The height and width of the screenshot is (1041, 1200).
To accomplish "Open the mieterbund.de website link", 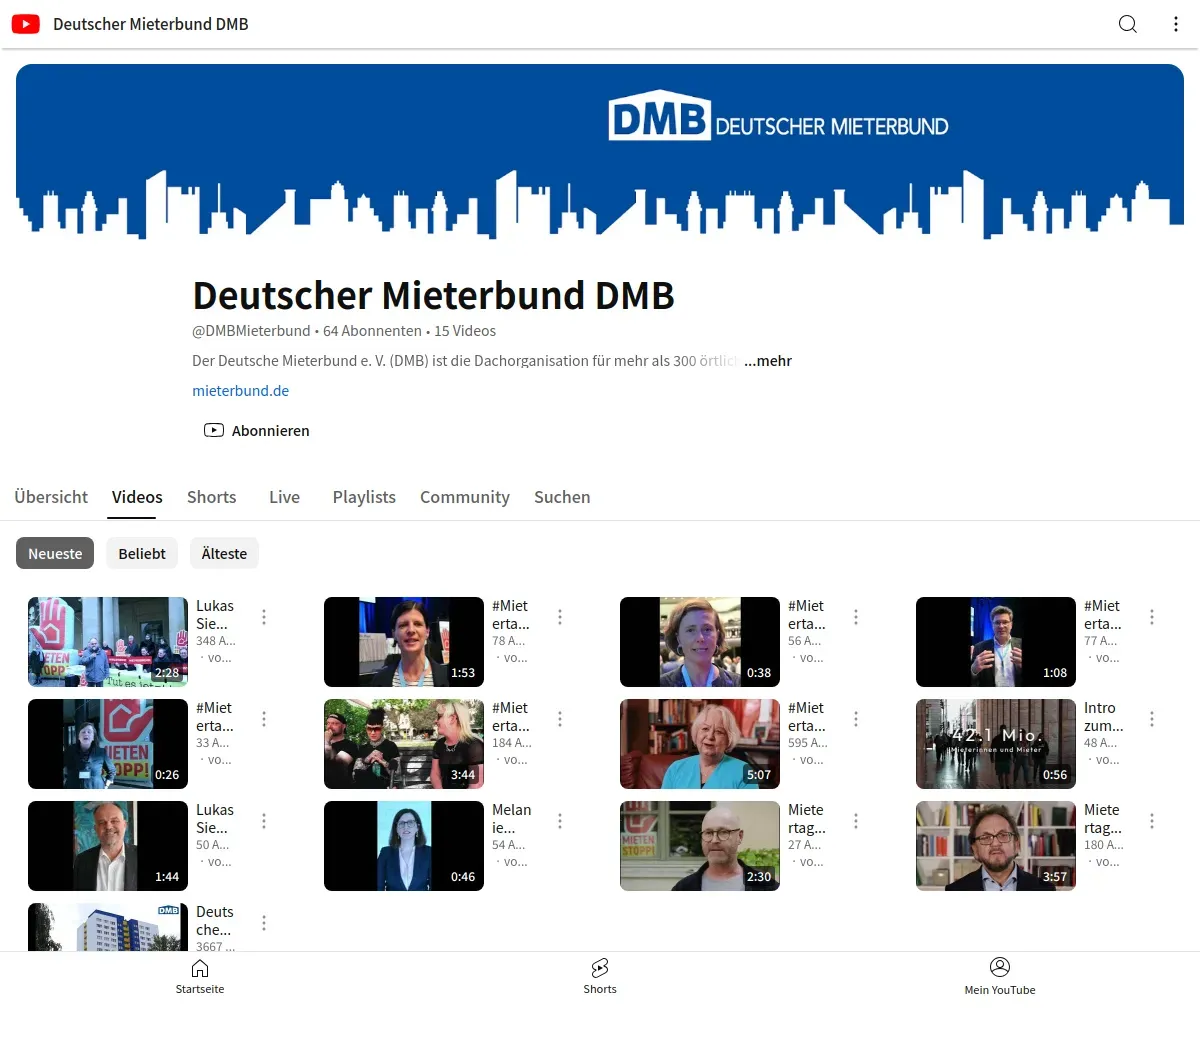I will click(x=240, y=391).
